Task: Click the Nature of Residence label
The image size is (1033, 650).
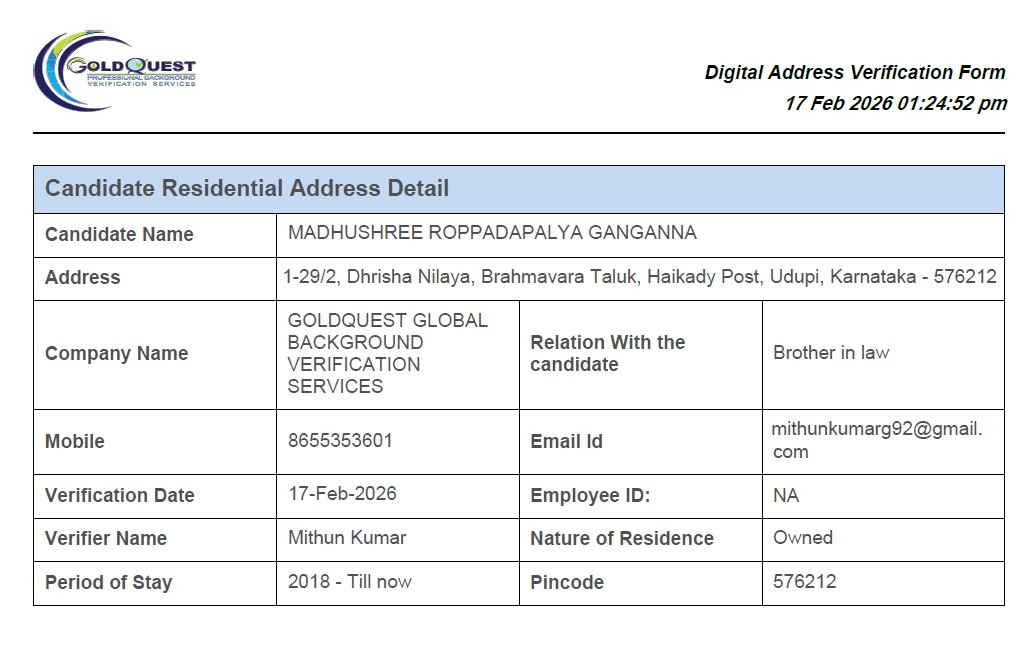Action: 621,538
